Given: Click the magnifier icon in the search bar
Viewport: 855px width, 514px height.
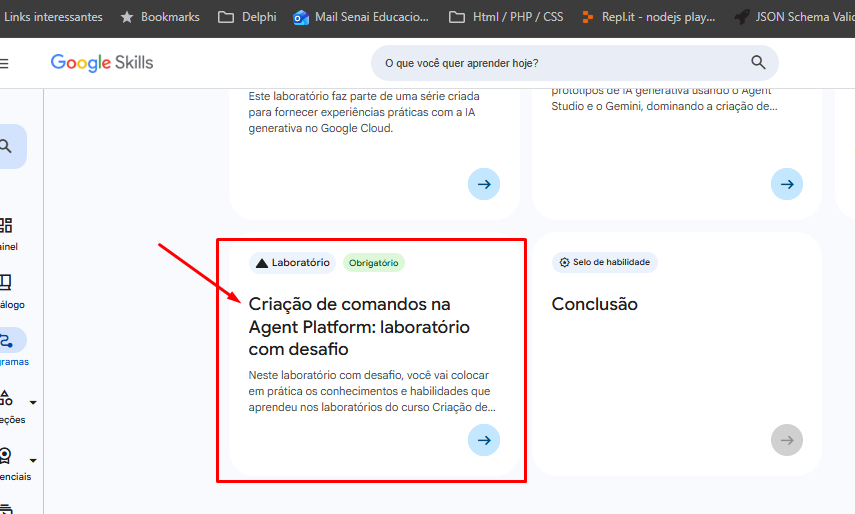Looking at the screenshot, I should pos(758,63).
